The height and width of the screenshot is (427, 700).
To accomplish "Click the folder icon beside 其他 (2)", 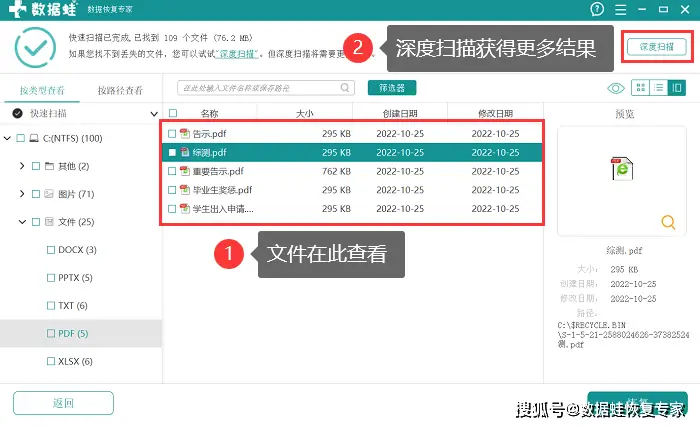I will point(50,166).
